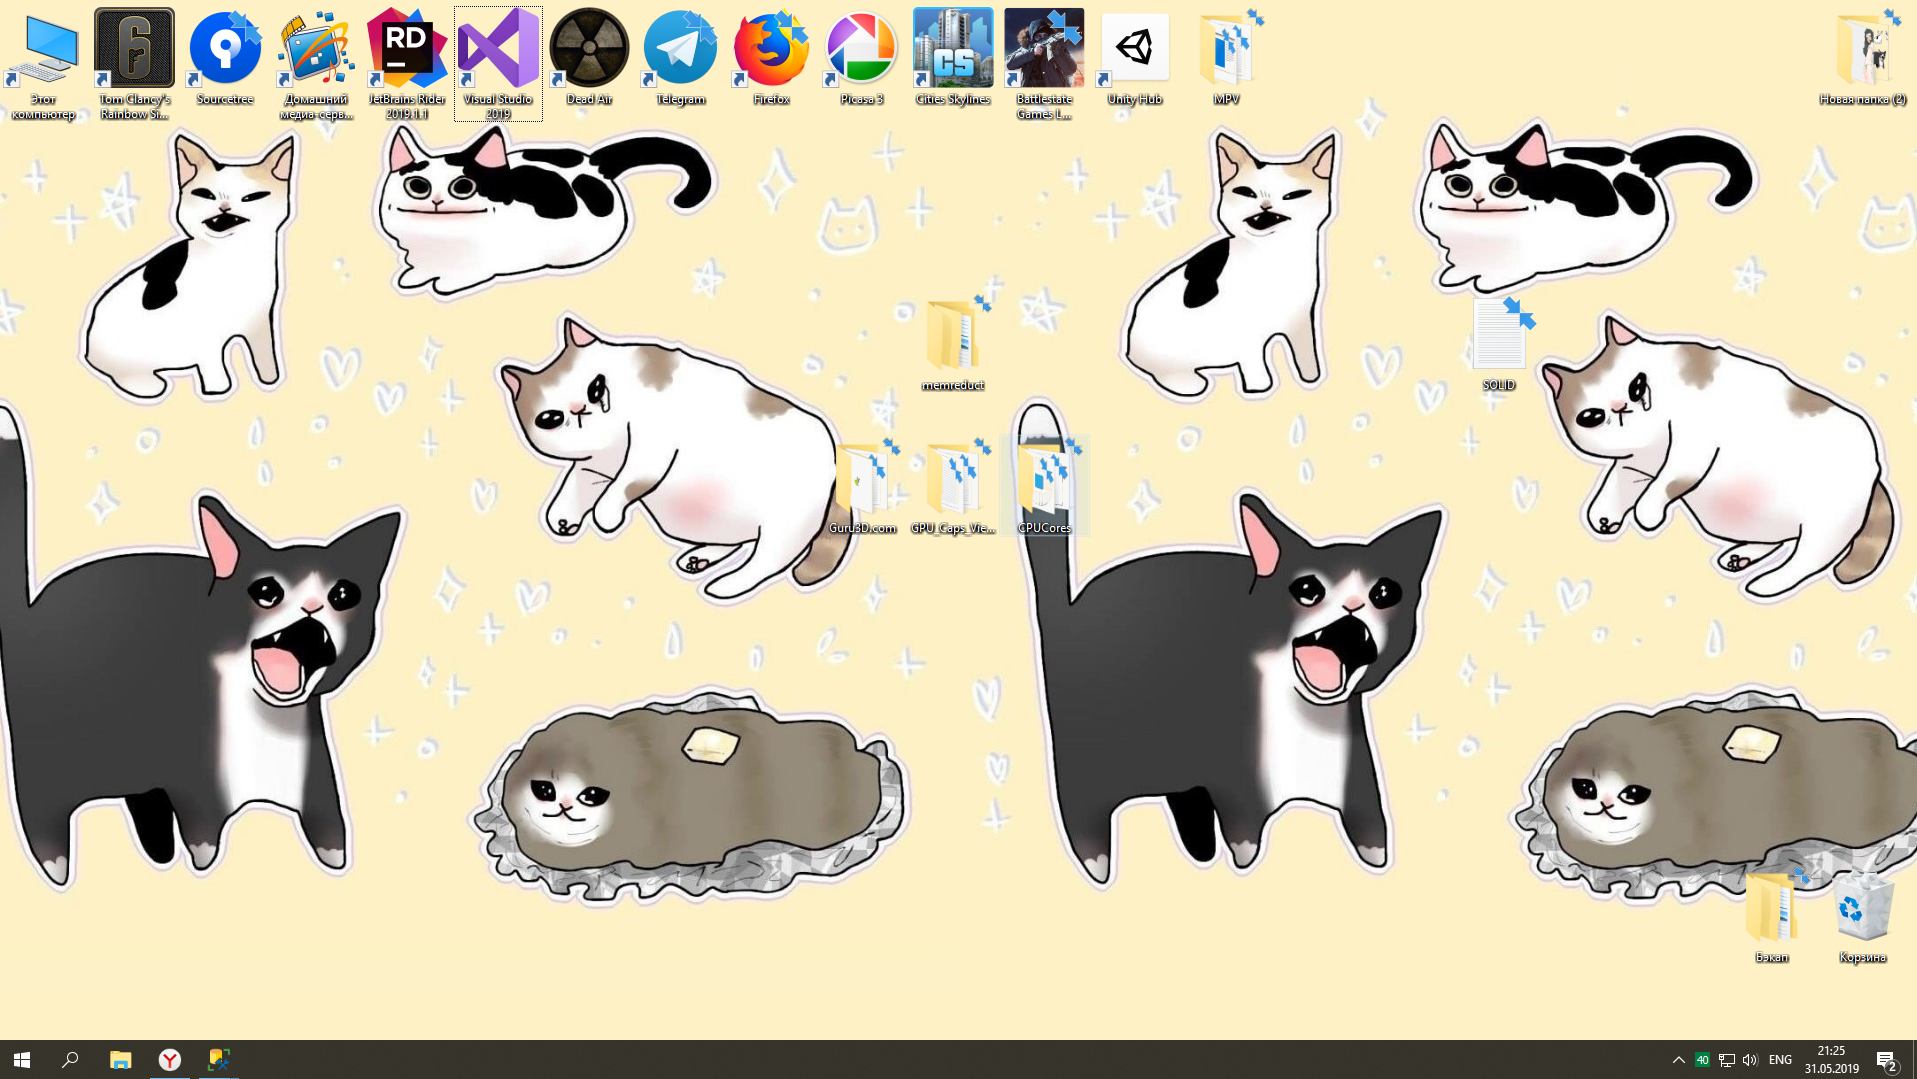
Task: Open File Explorer from the taskbar
Action: pos(121,1059)
